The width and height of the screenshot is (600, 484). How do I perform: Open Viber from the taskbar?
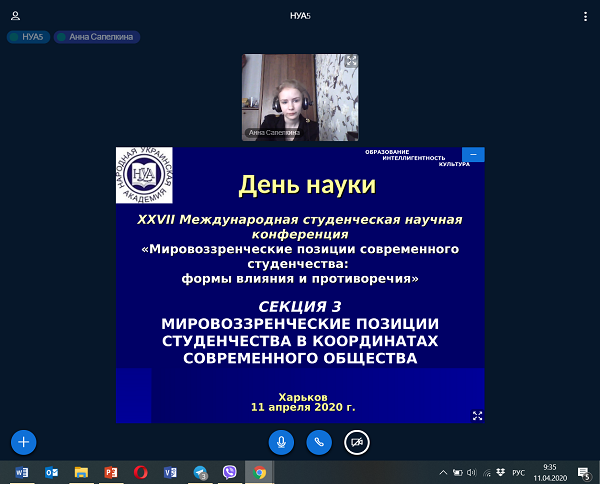coord(230,472)
